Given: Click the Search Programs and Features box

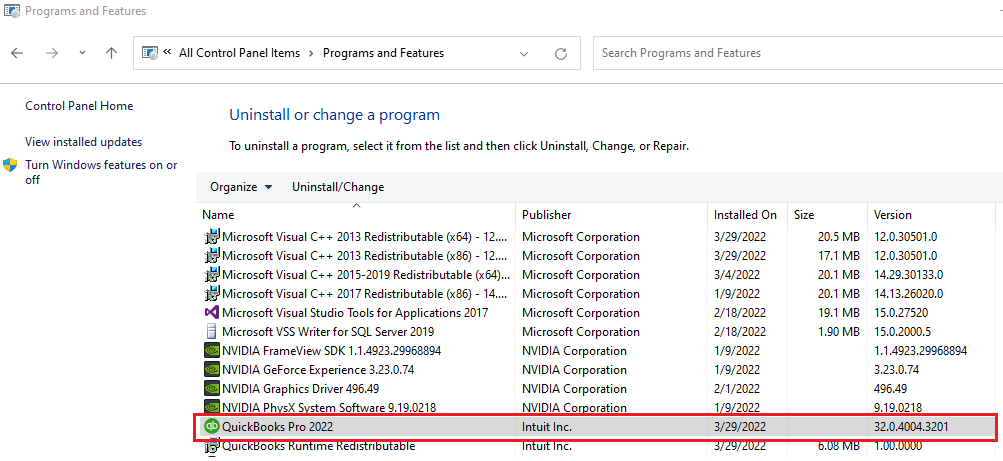Looking at the screenshot, I should [798, 53].
